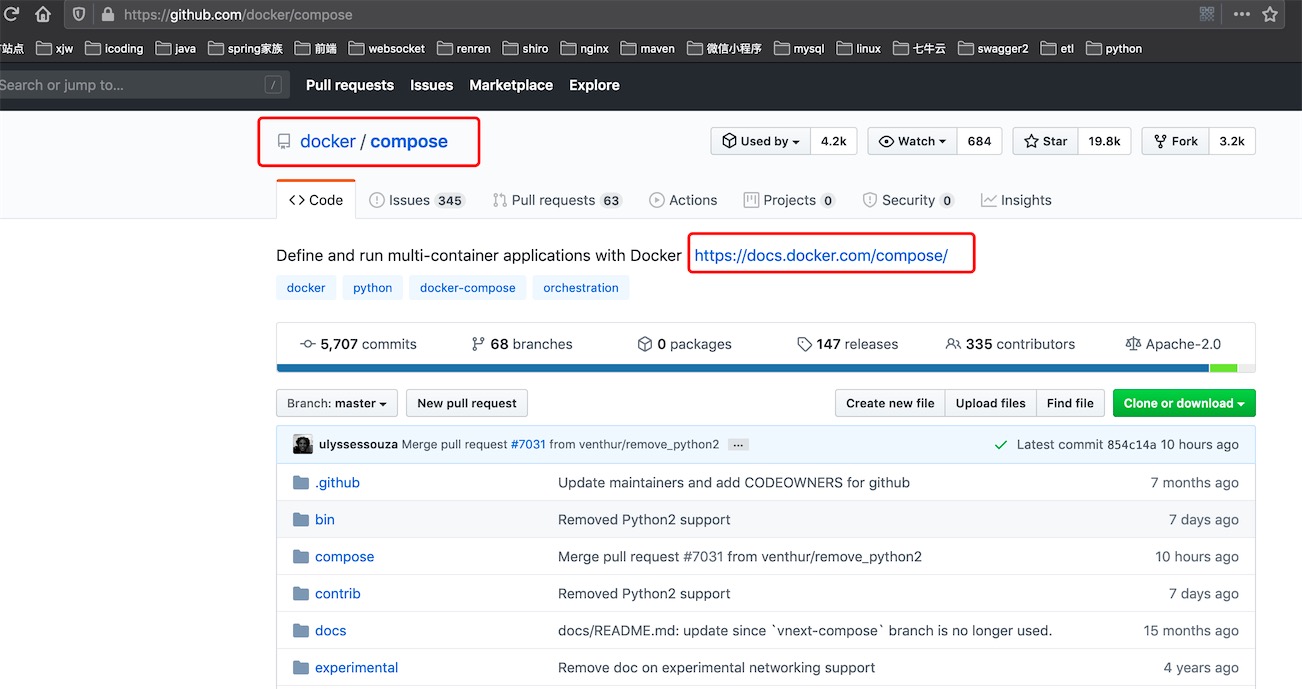1302x689 pixels.
Task: View the 5,707 commits
Action: pyautogui.click(x=358, y=344)
